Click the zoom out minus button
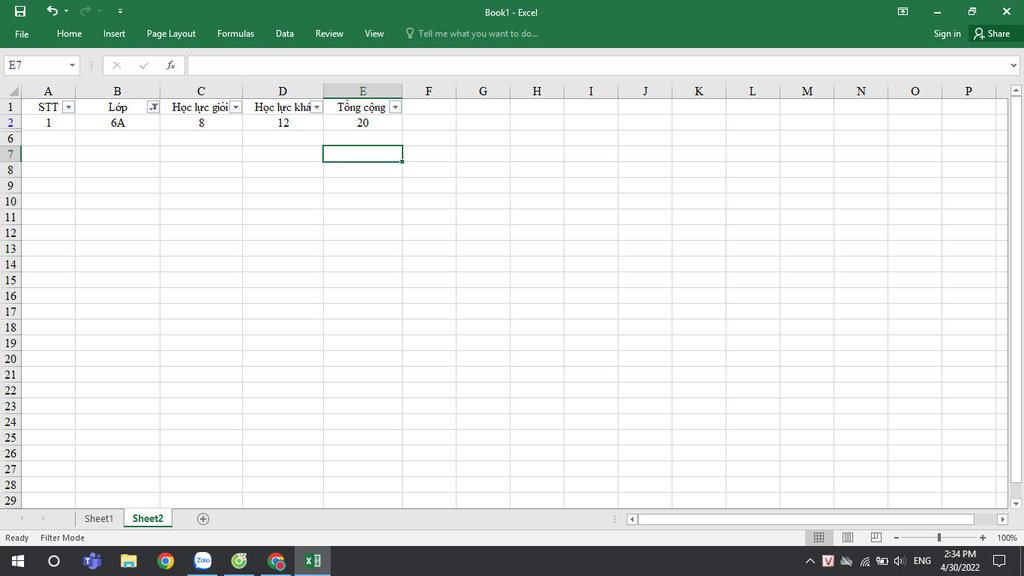This screenshot has height=576, width=1024. coord(897,537)
